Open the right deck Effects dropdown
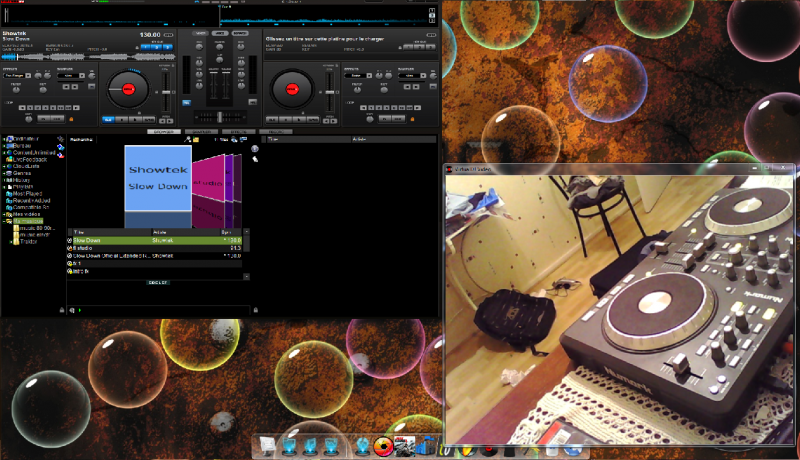 356,75
